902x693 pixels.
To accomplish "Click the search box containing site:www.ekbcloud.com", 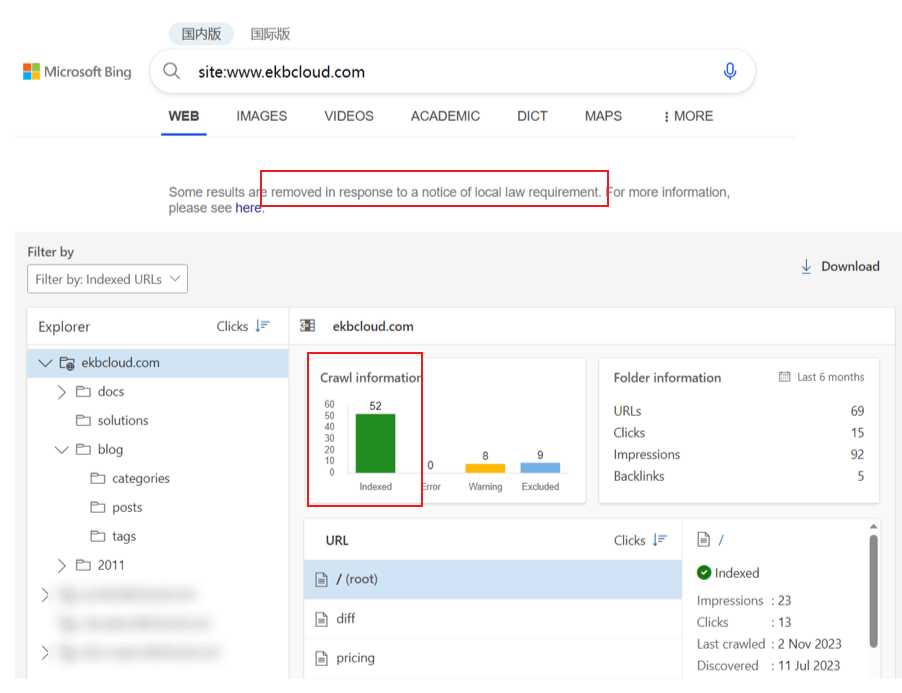I will pyautogui.click(x=452, y=71).
